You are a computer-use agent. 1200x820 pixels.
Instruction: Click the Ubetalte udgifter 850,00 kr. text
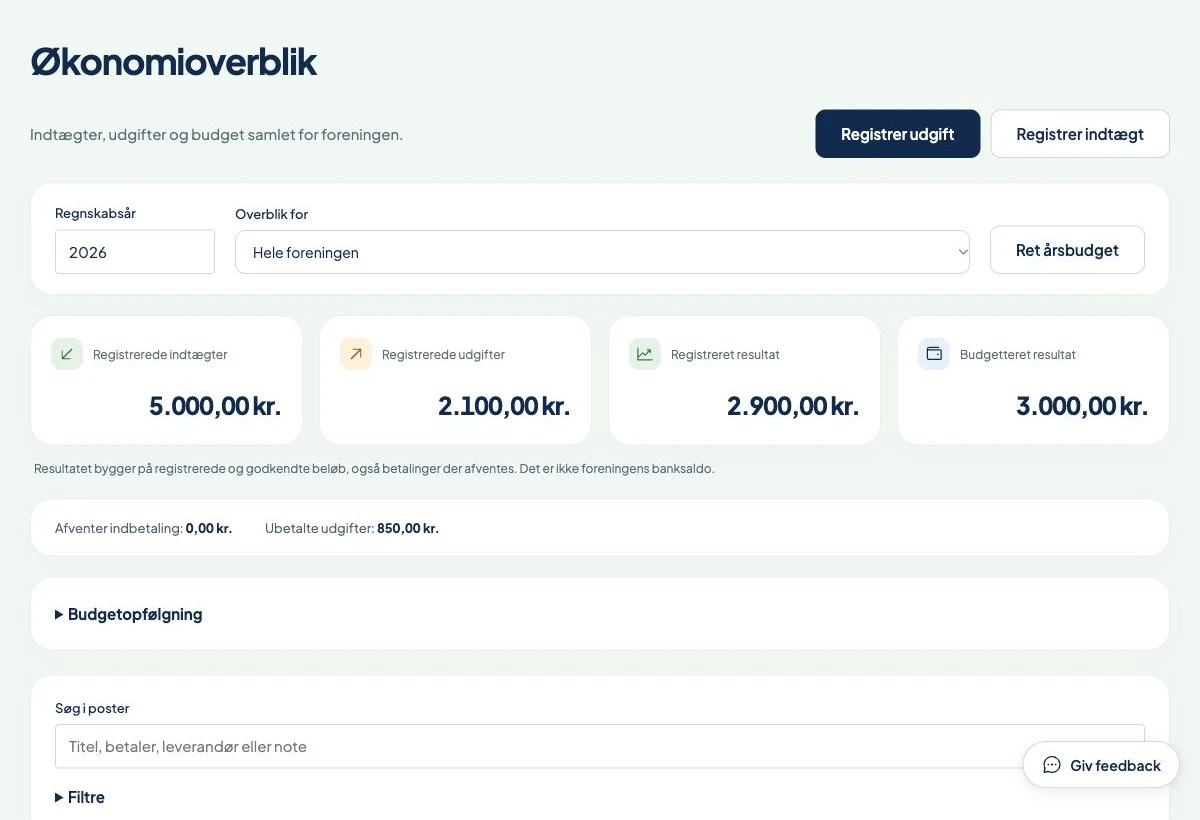click(352, 528)
